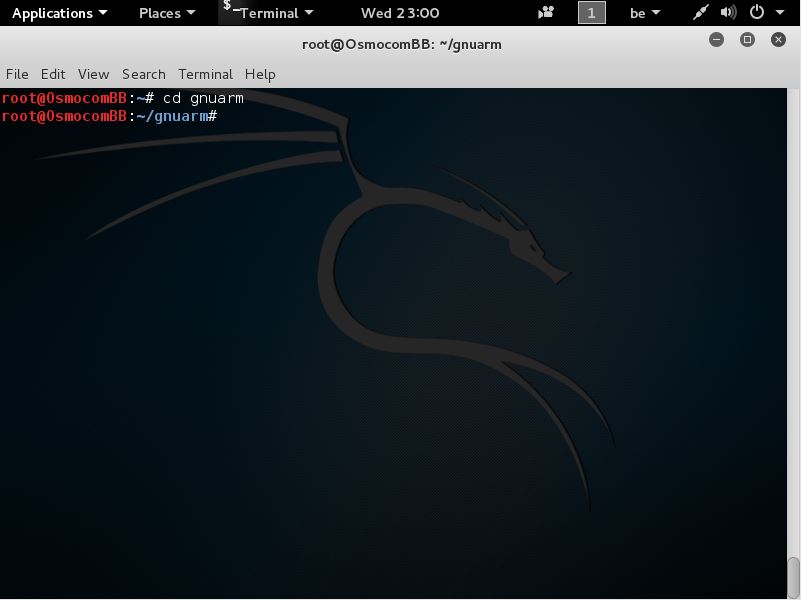801x601 pixels.
Task: Click the volume speaker icon
Action: (728, 12)
